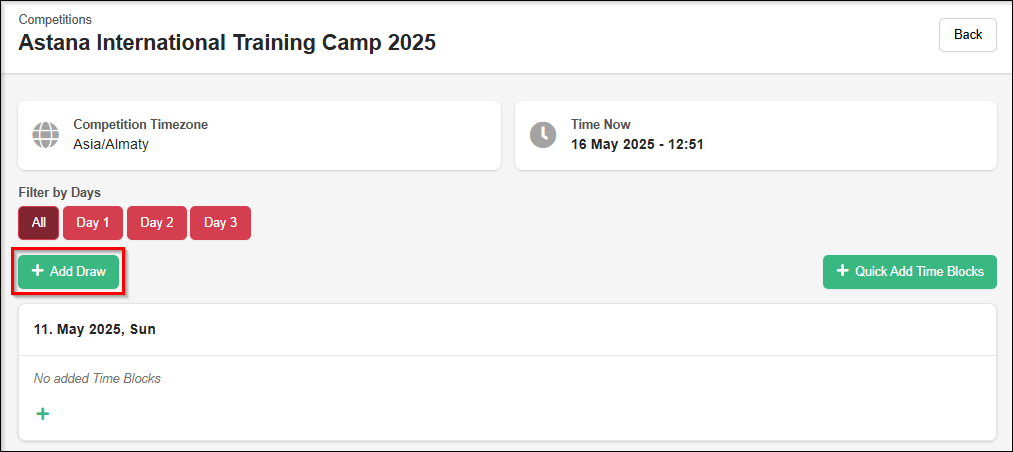Select the Asia/Almaty timezone value

(111, 144)
